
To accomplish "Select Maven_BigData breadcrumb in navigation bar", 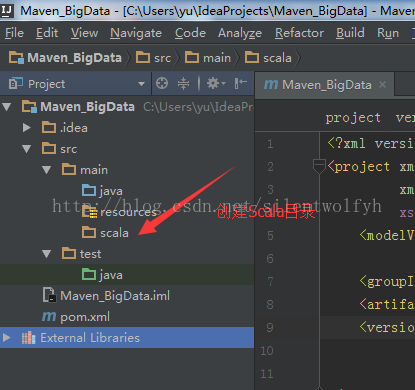I will [x=65, y=58].
